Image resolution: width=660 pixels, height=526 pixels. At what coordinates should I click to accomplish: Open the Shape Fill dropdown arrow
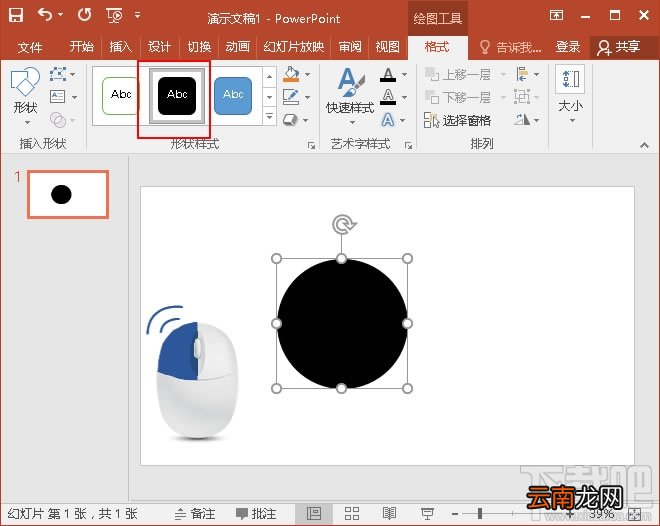coord(308,74)
